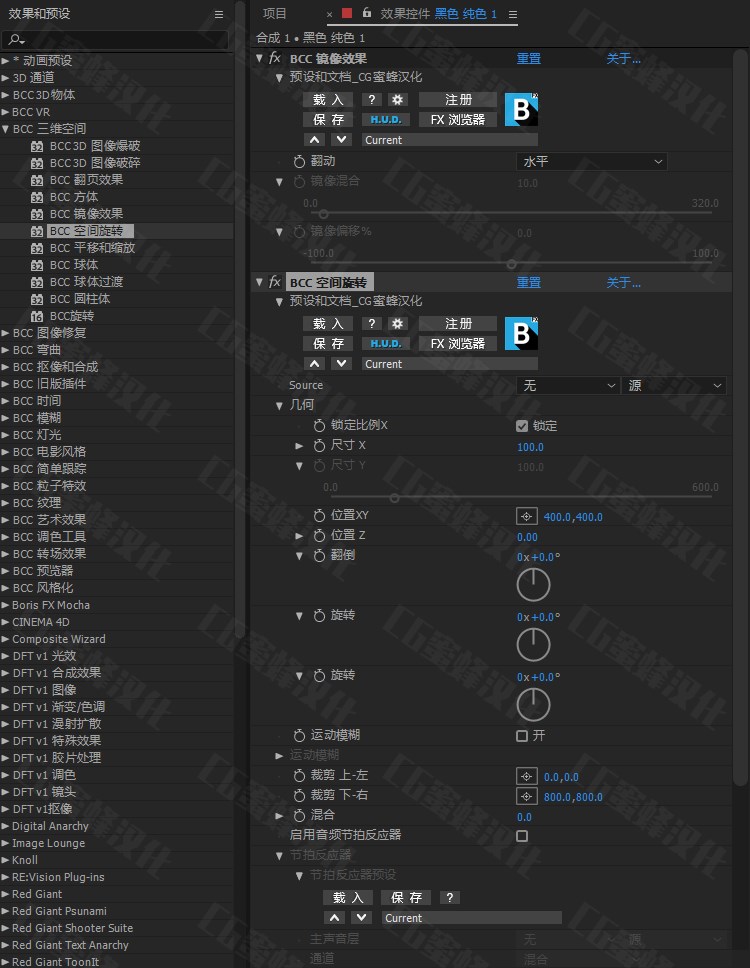The image size is (750, 968).
Task: Click the 保存 button in BCC 空间旋转
Action: (328, 343)
